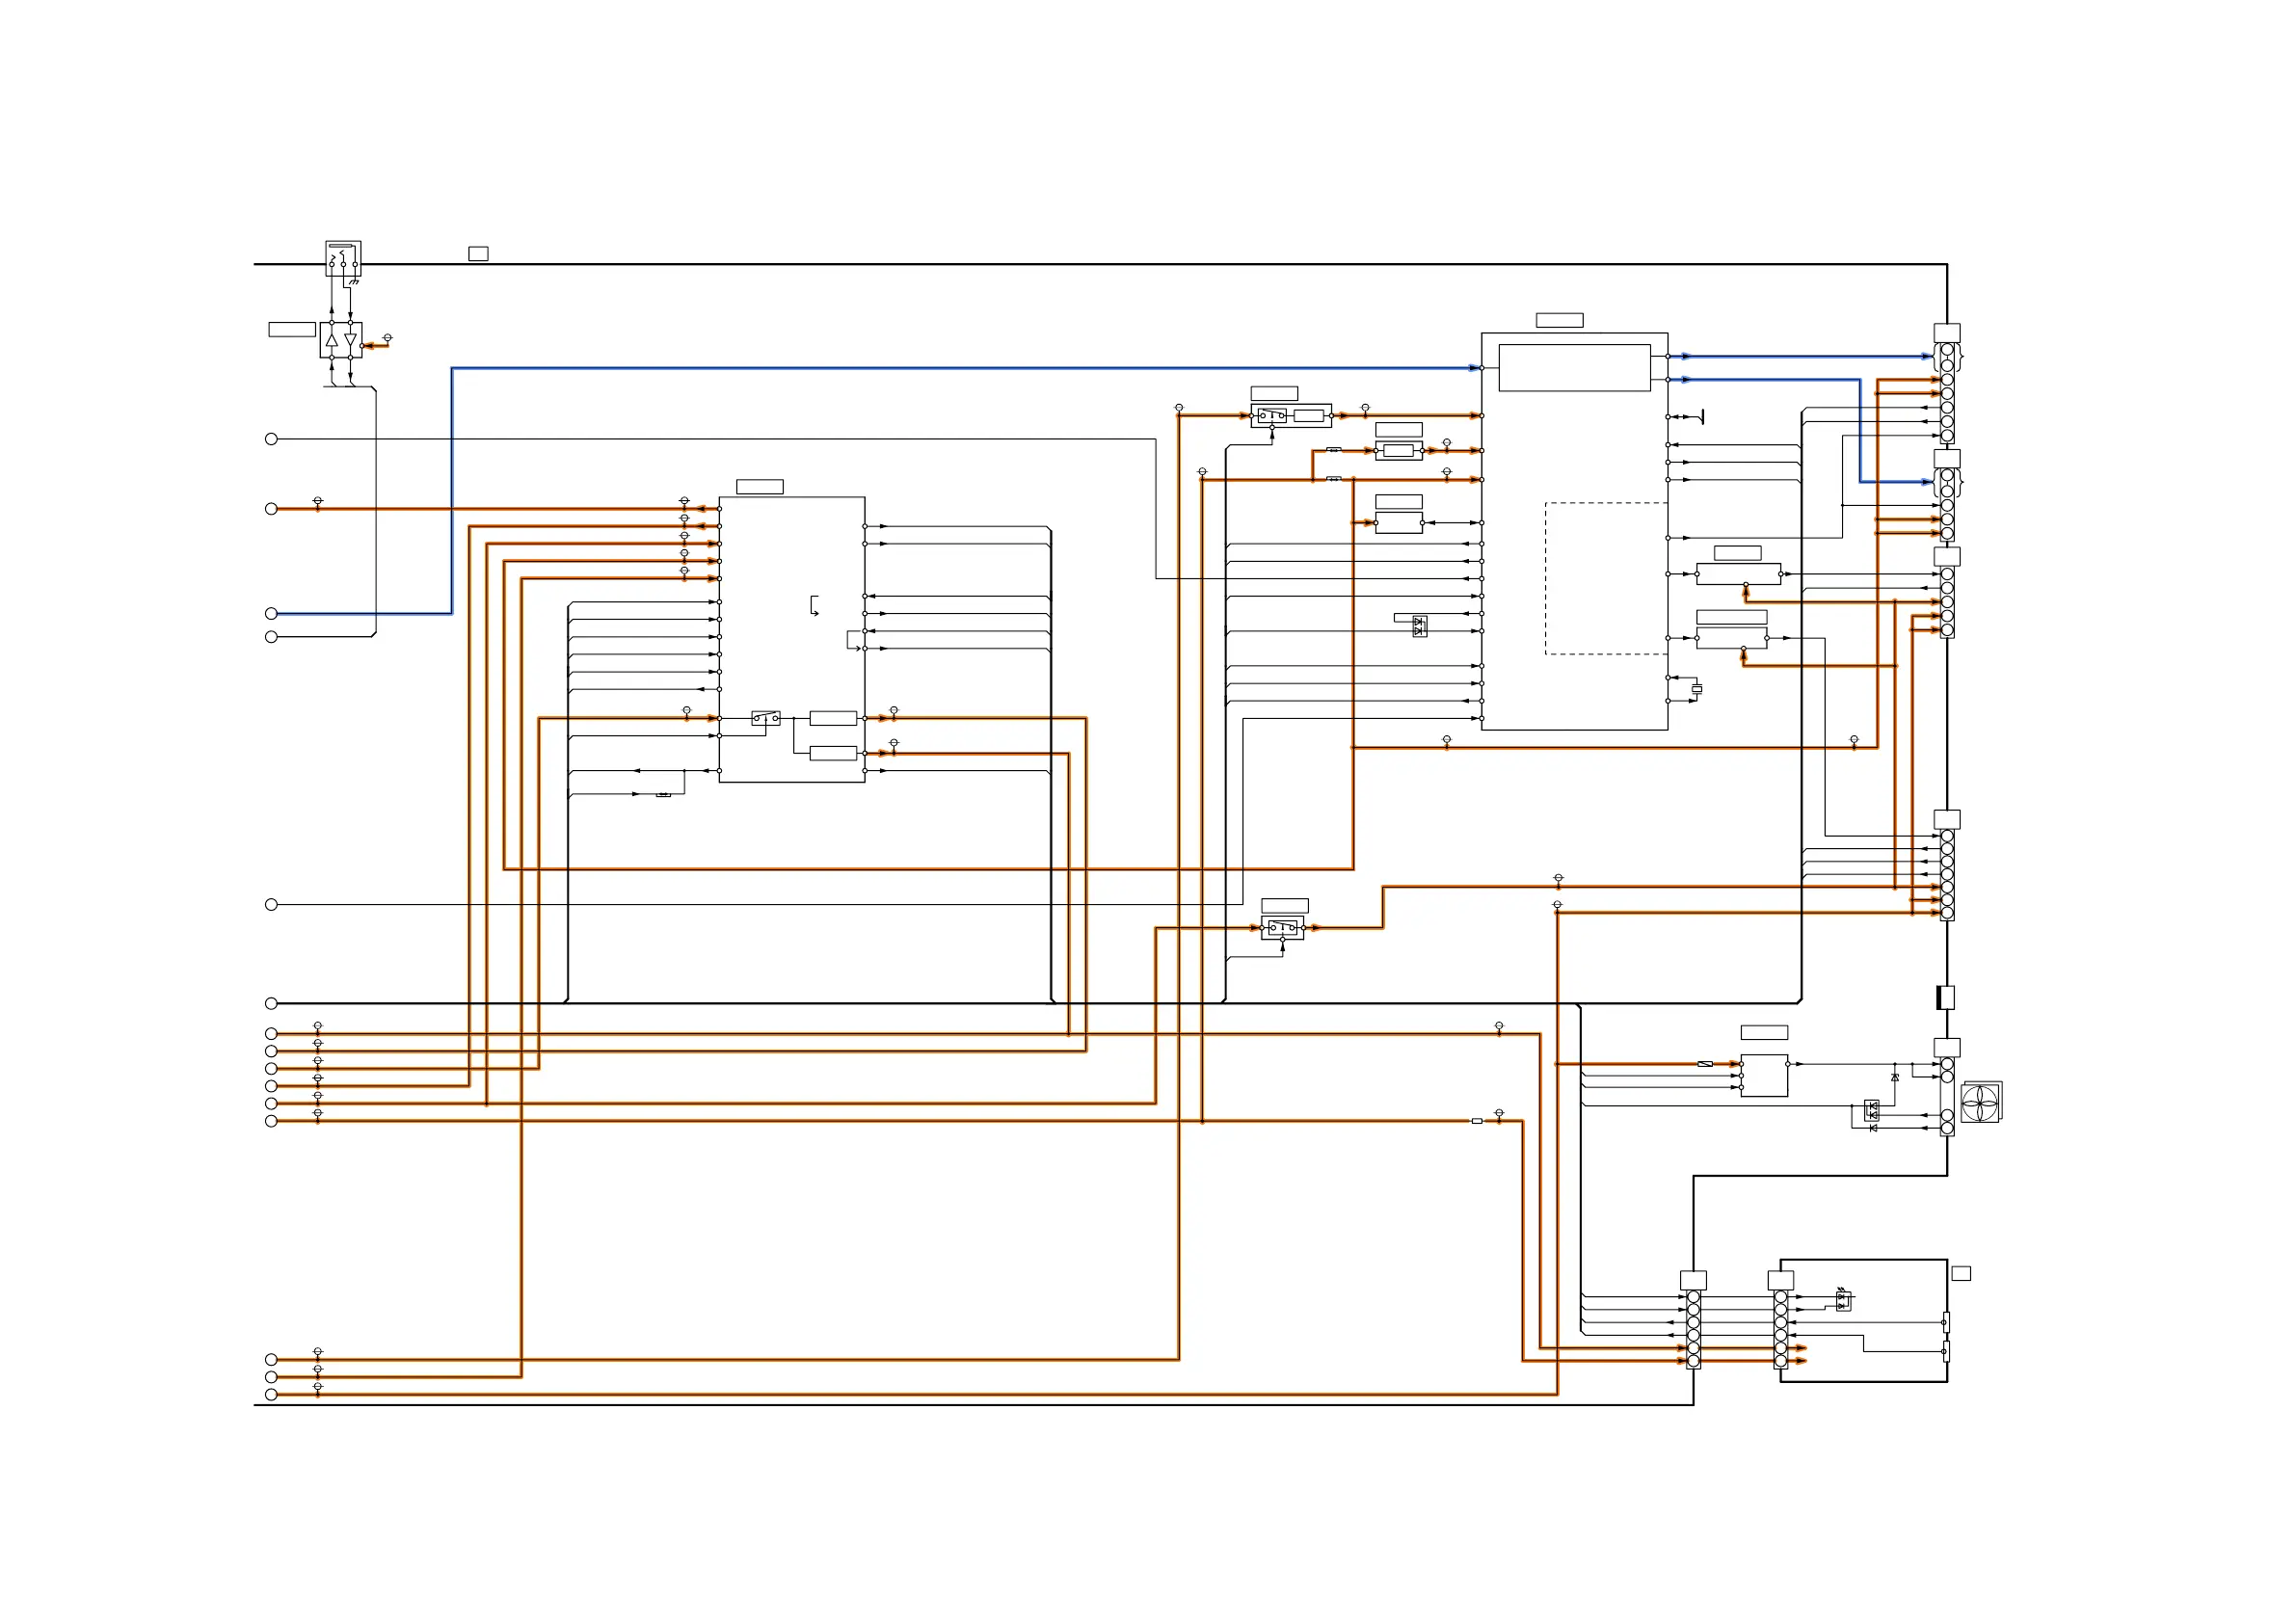Select the dual-triangle buffer block at top left

[x=341, y=340]
